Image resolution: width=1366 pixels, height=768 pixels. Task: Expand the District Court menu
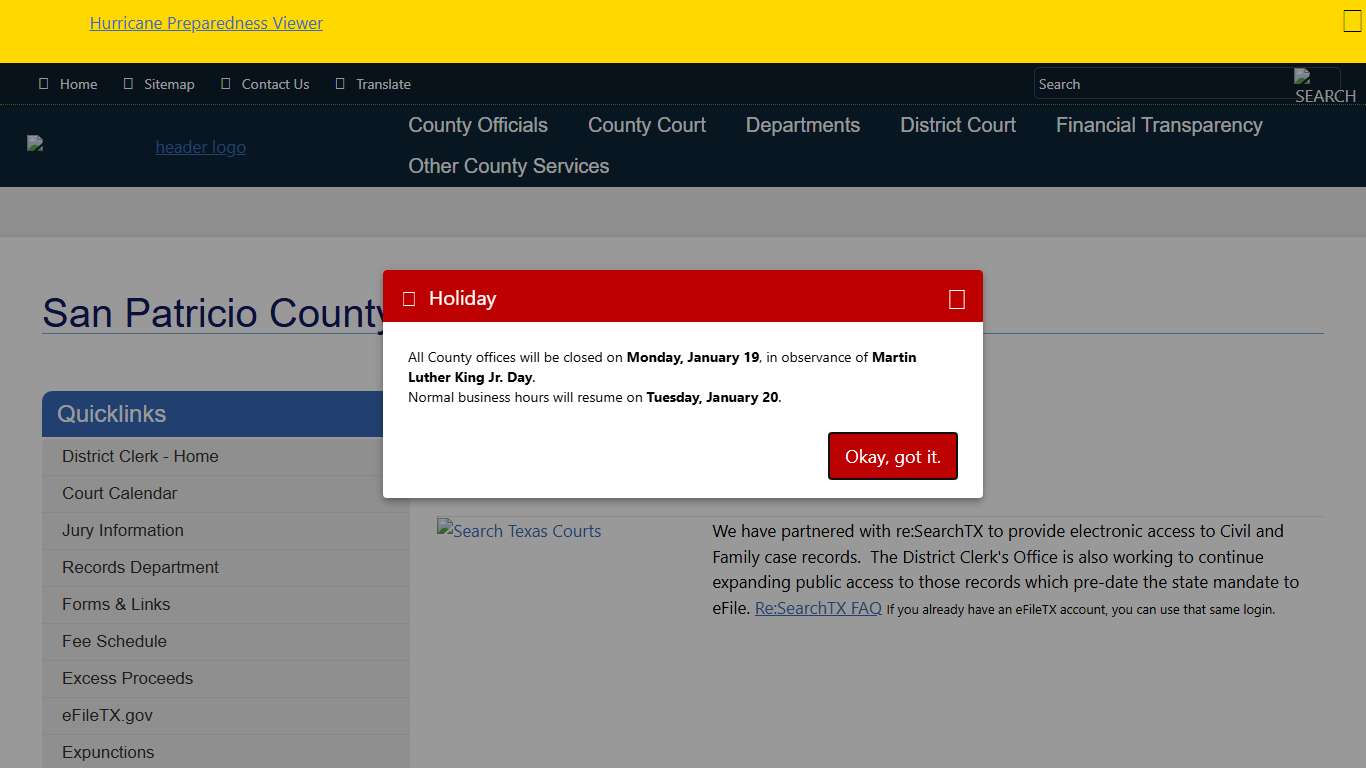(957, 125)
